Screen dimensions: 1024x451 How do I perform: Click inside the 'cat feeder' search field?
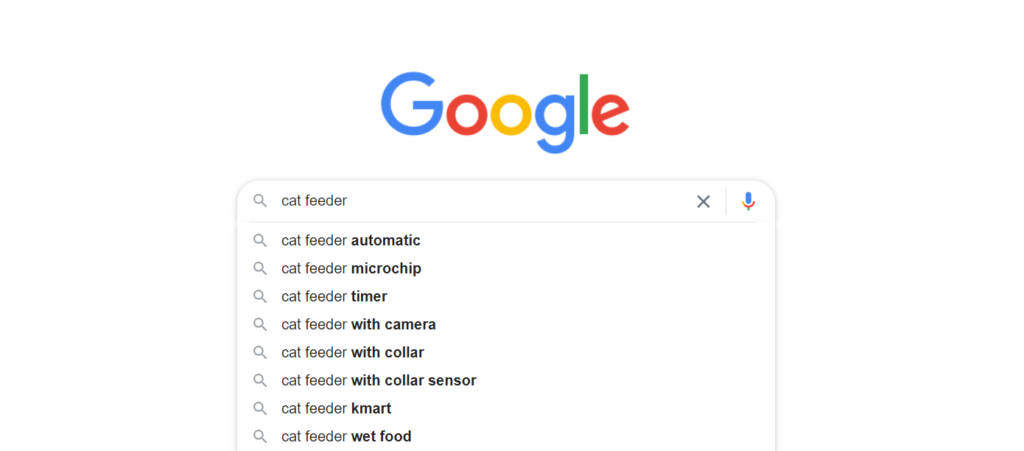tap(483, 201)
